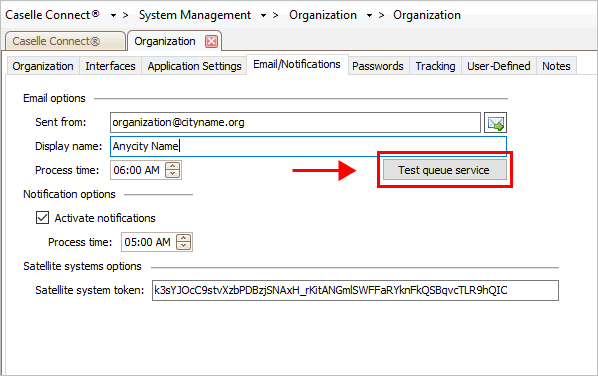Click the send test email icon
The width and height of the screenshot is (598, 376).
pos(495,122)
